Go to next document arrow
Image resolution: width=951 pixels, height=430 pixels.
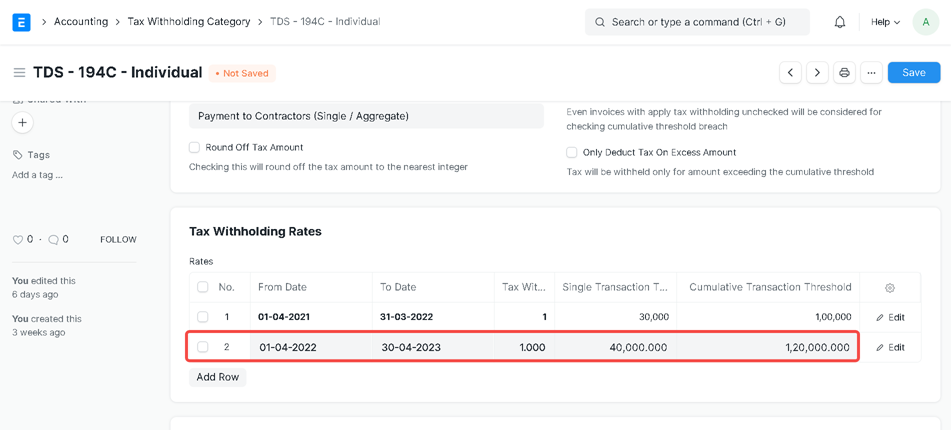click(x=817, y=73)
